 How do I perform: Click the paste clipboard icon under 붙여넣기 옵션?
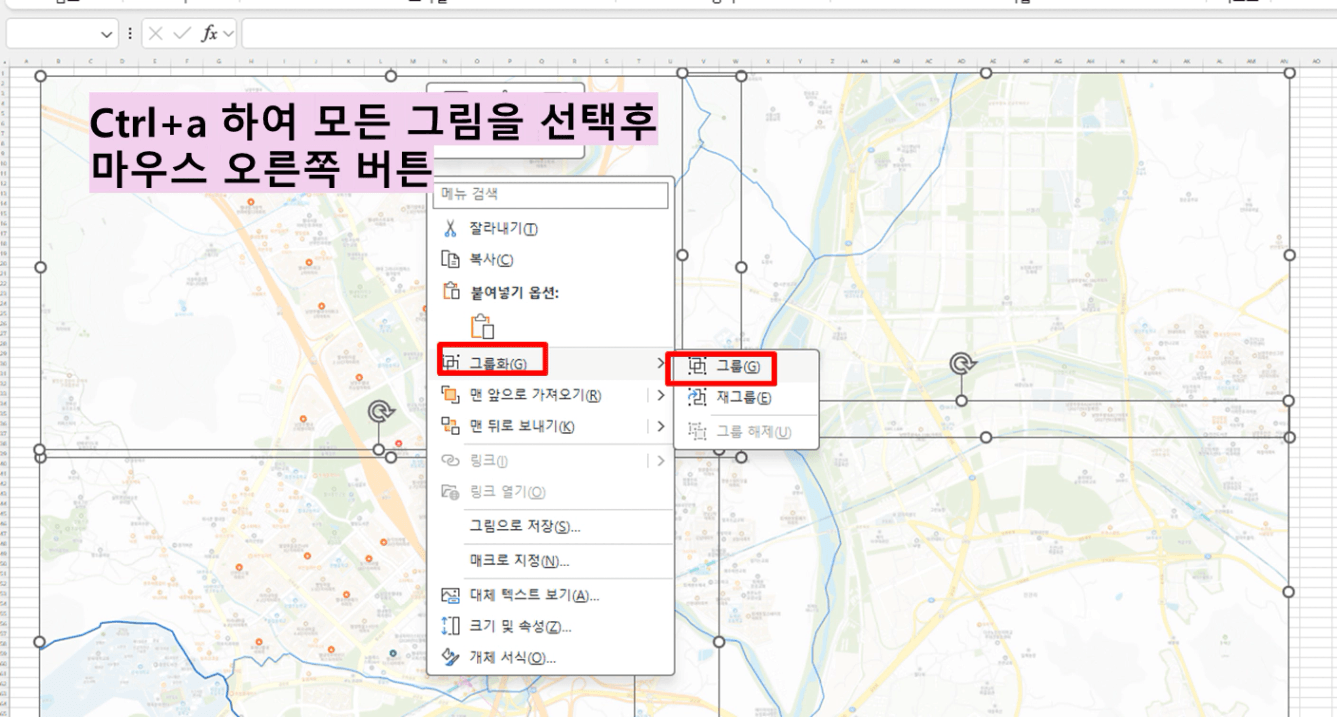point(482,326)
